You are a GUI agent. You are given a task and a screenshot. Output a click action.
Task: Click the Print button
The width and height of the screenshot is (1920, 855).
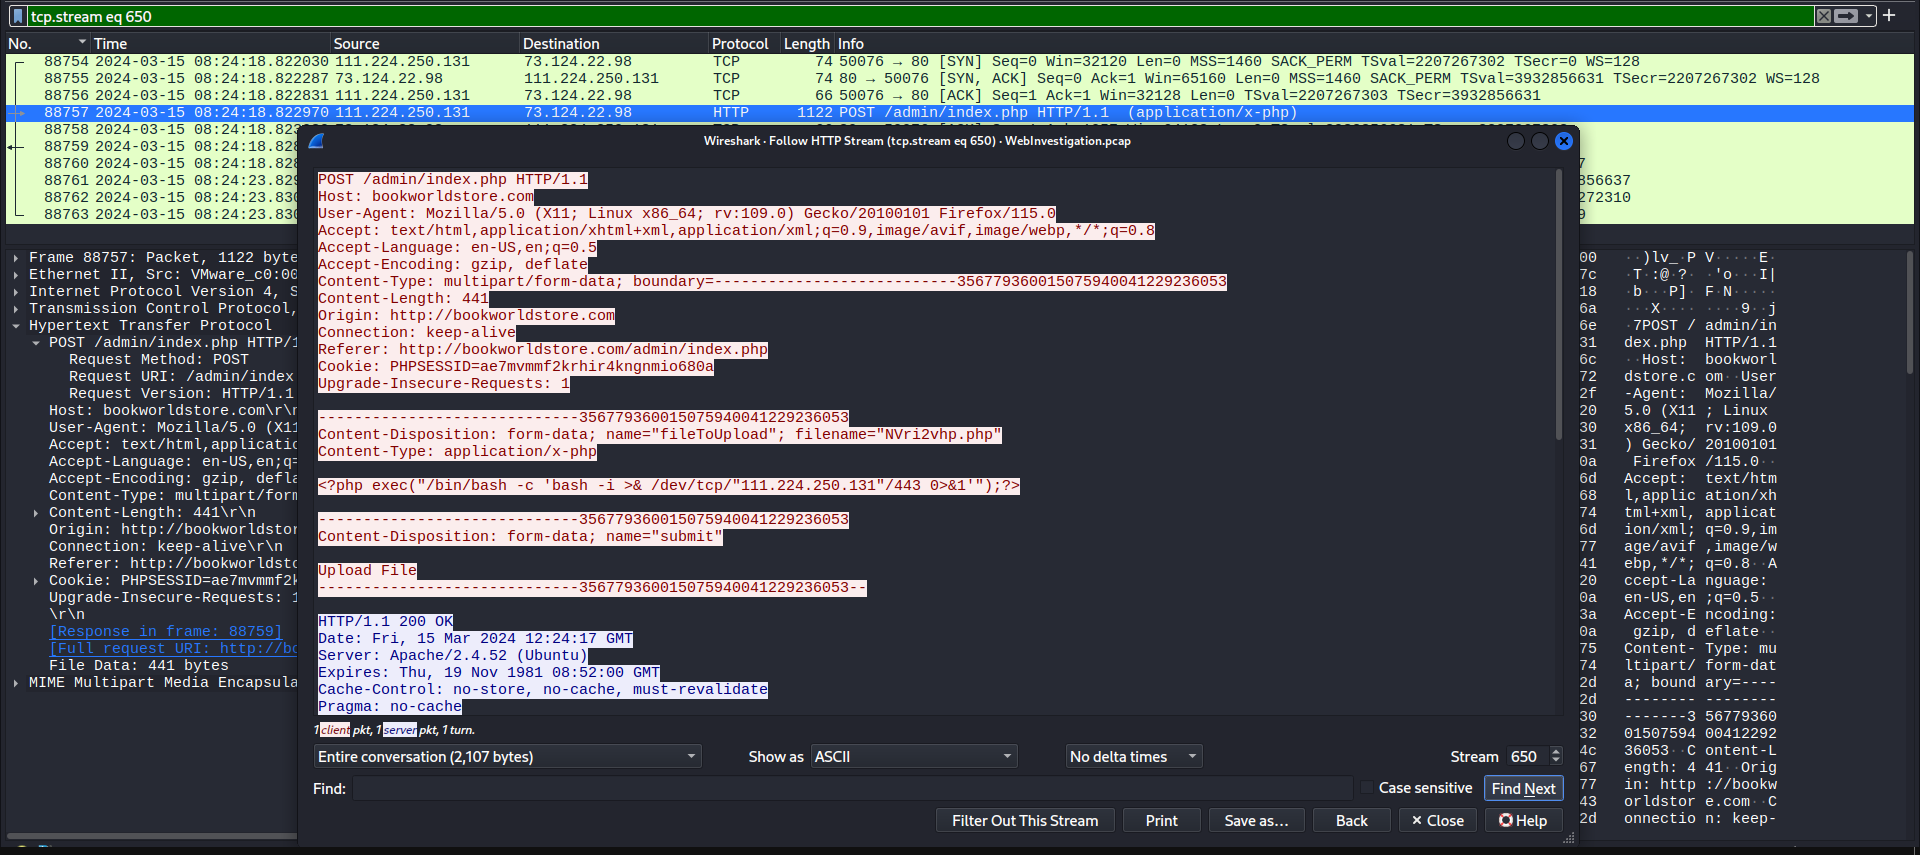point(1161,820)
